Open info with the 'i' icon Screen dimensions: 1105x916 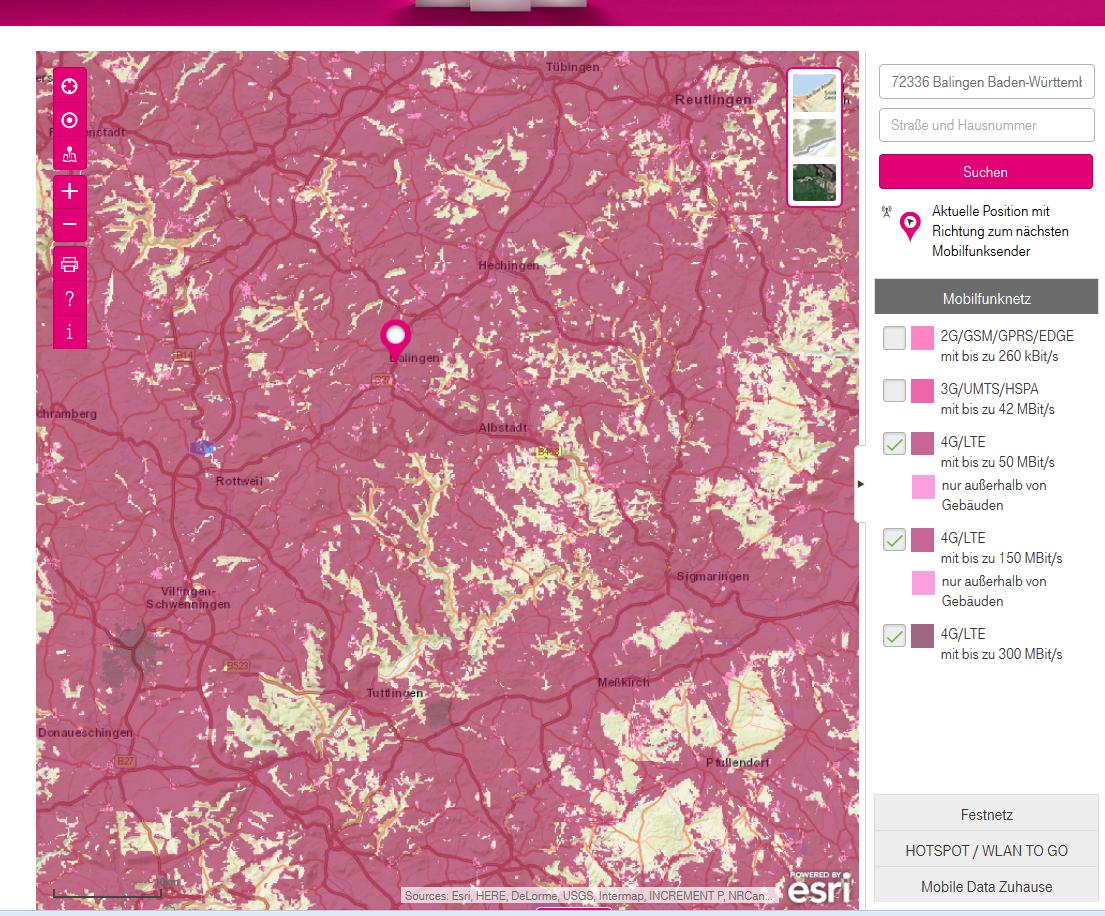(69, 332)
